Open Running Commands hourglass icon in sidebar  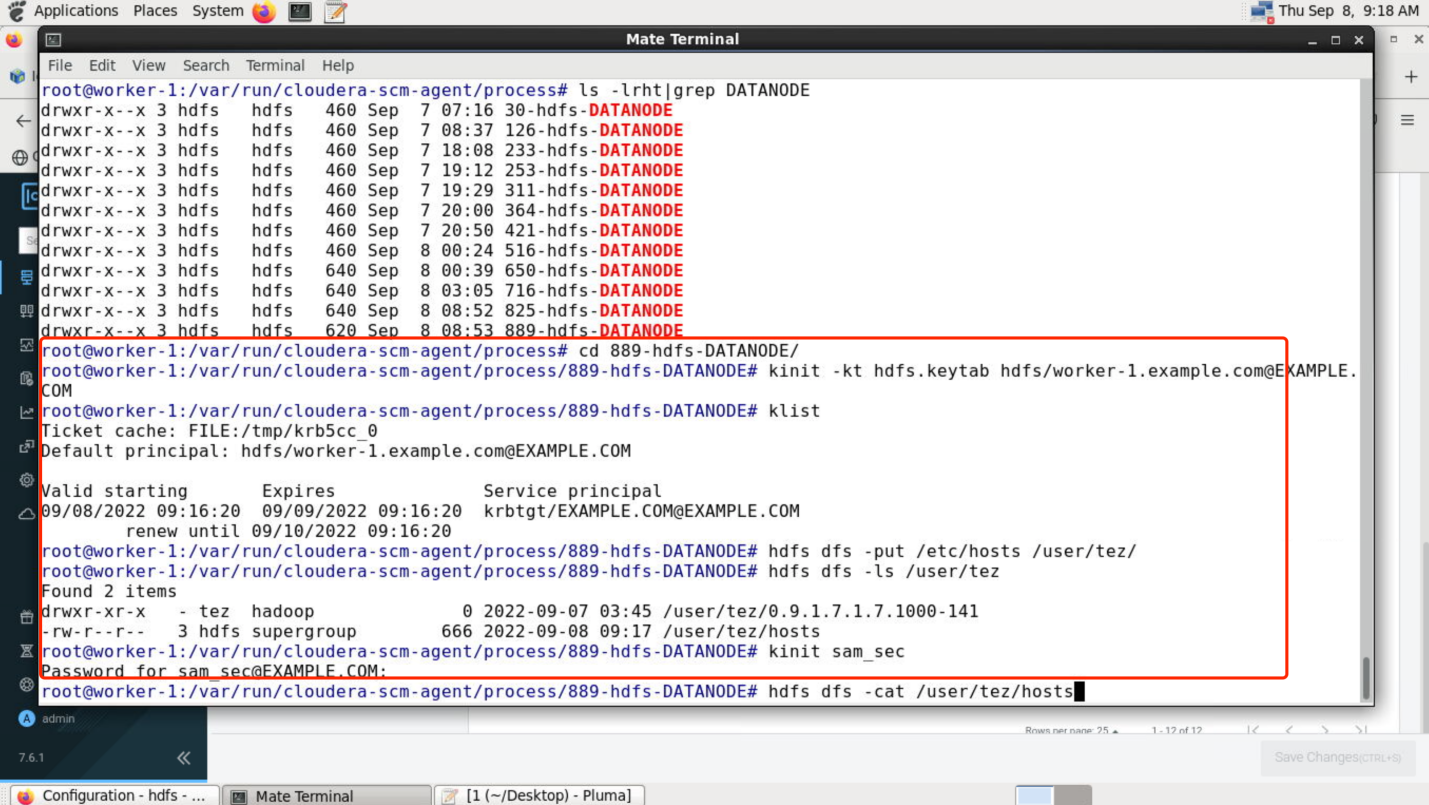[27, 651]
